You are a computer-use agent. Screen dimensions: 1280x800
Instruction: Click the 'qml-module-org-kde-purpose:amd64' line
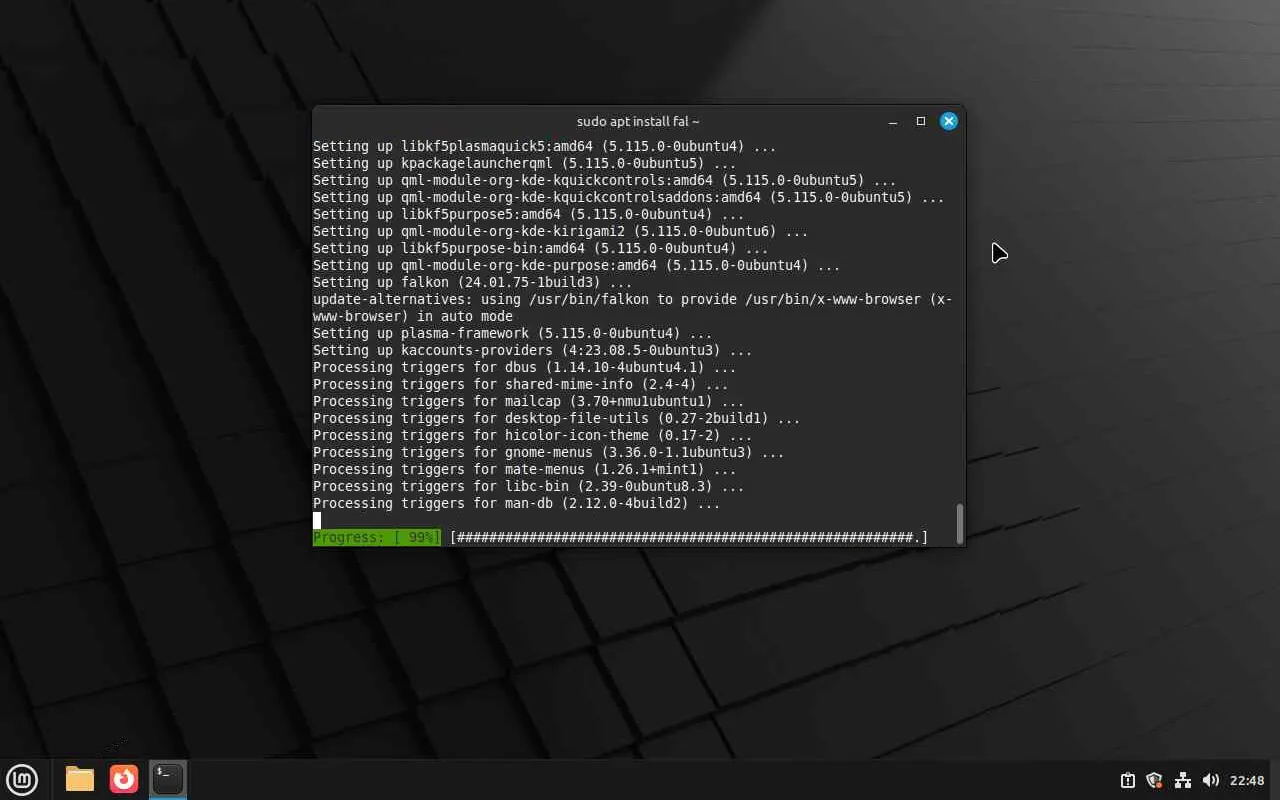(x=577, y=266)
